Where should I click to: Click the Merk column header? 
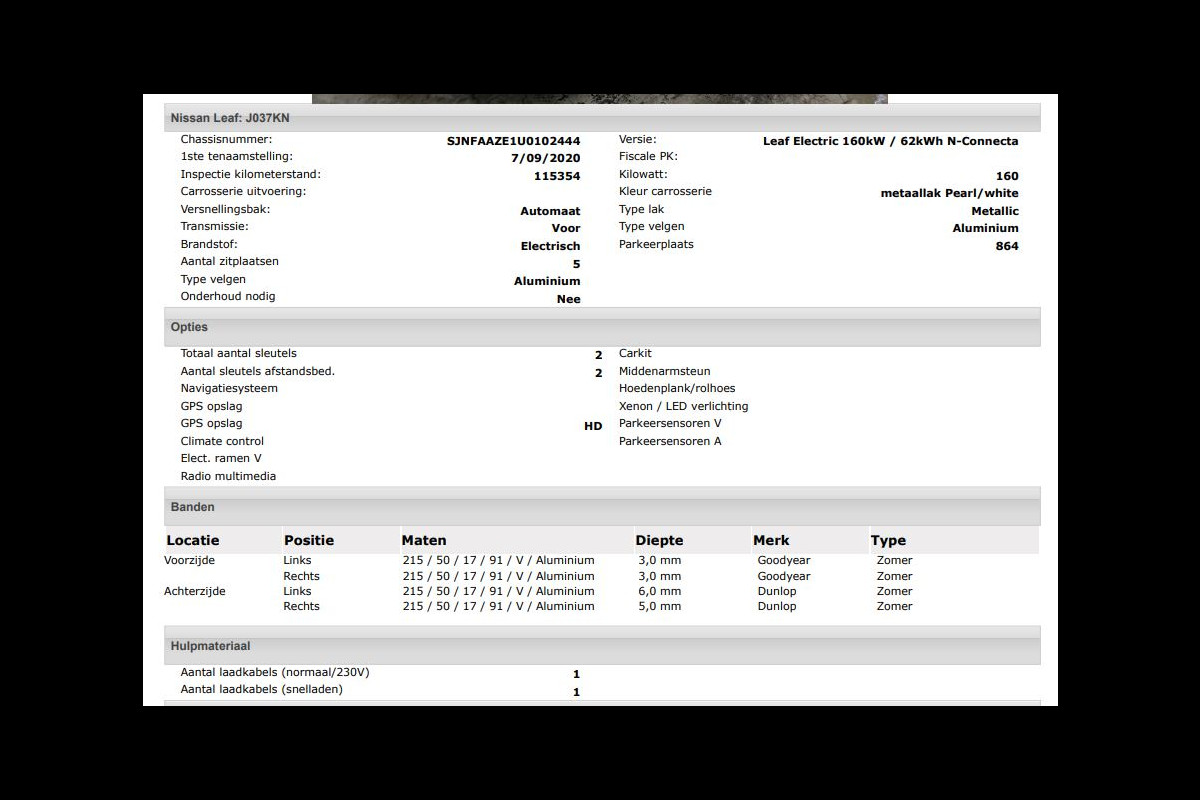(x=772, y=540)
